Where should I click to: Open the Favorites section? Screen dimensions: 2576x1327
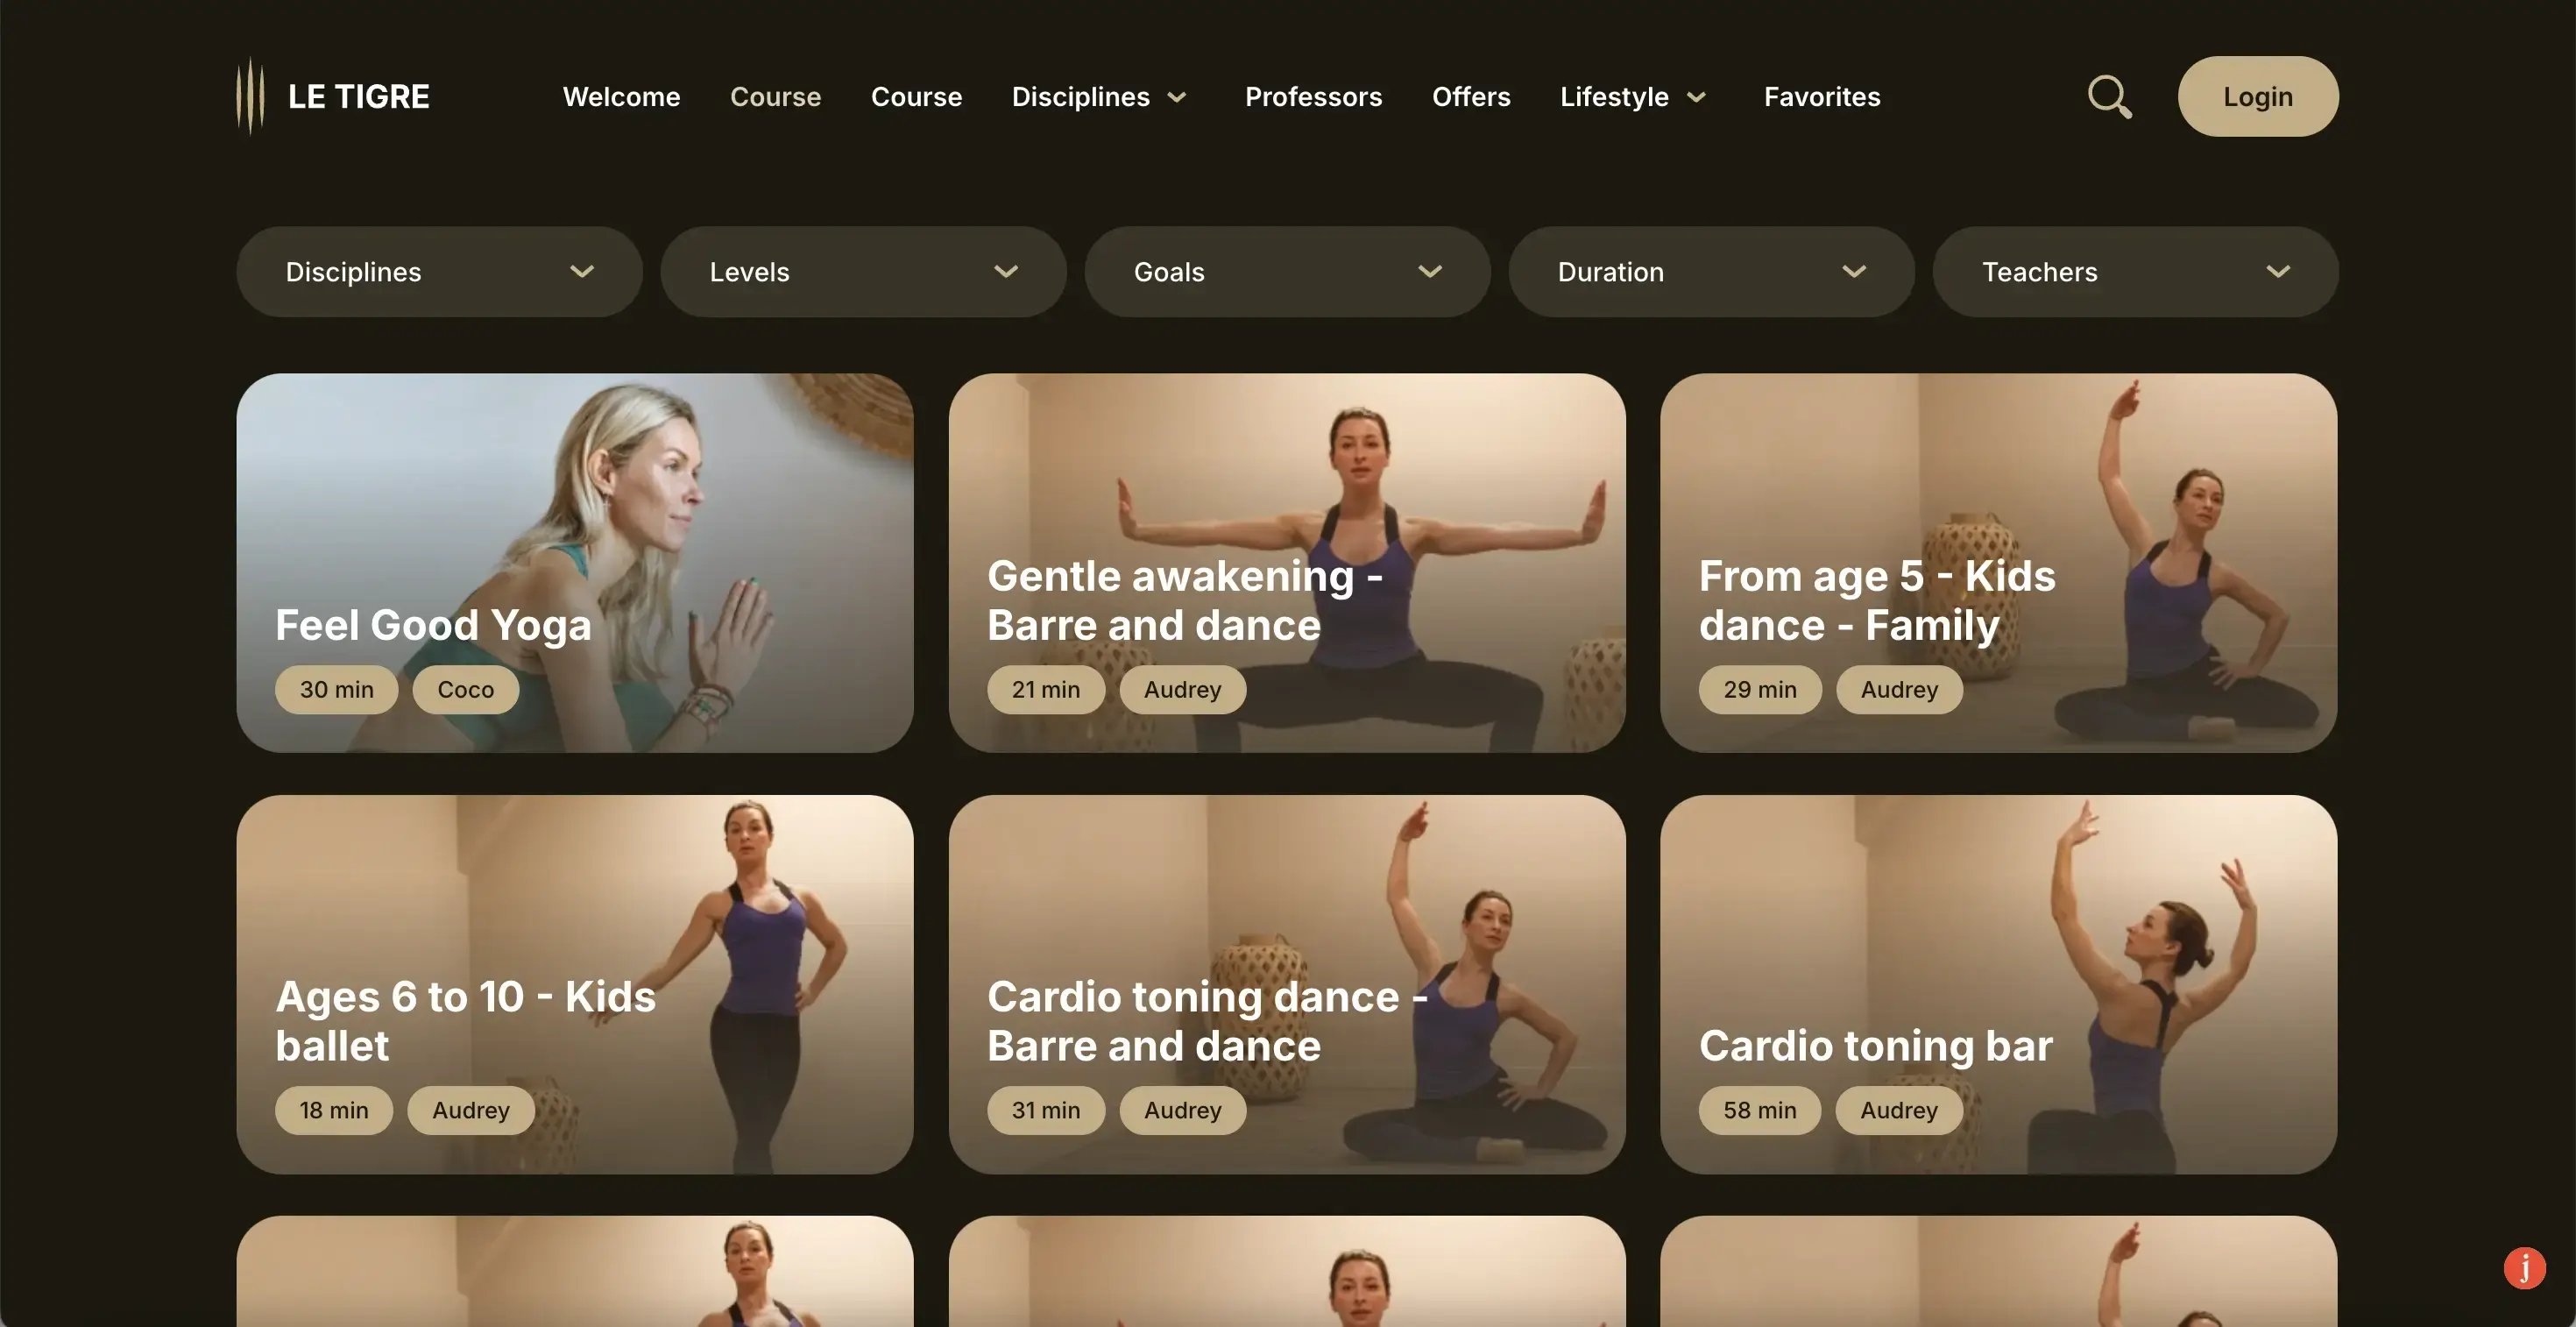(x=1821, y=96)
